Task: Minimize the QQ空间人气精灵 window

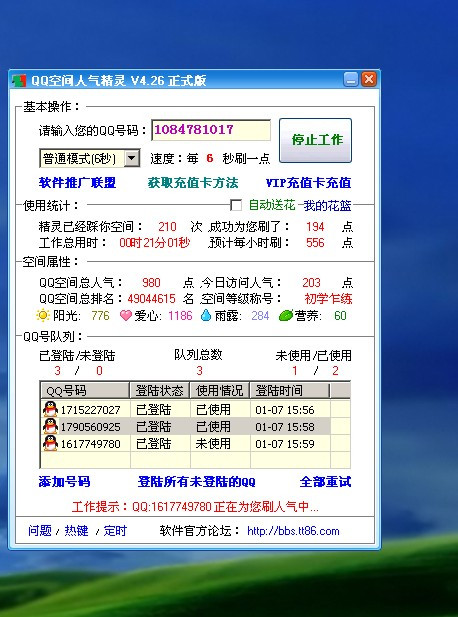Action: tap(351, 79)
